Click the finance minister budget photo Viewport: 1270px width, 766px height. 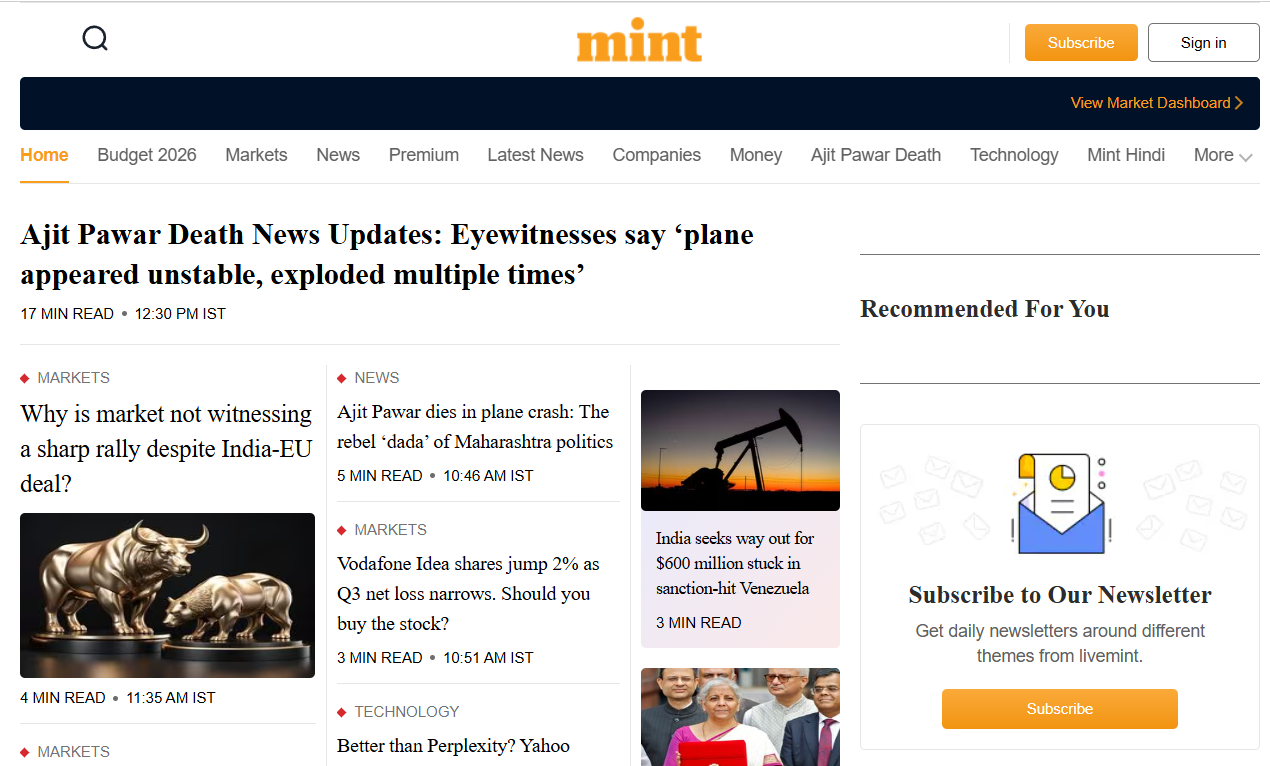tap(740, 716)
